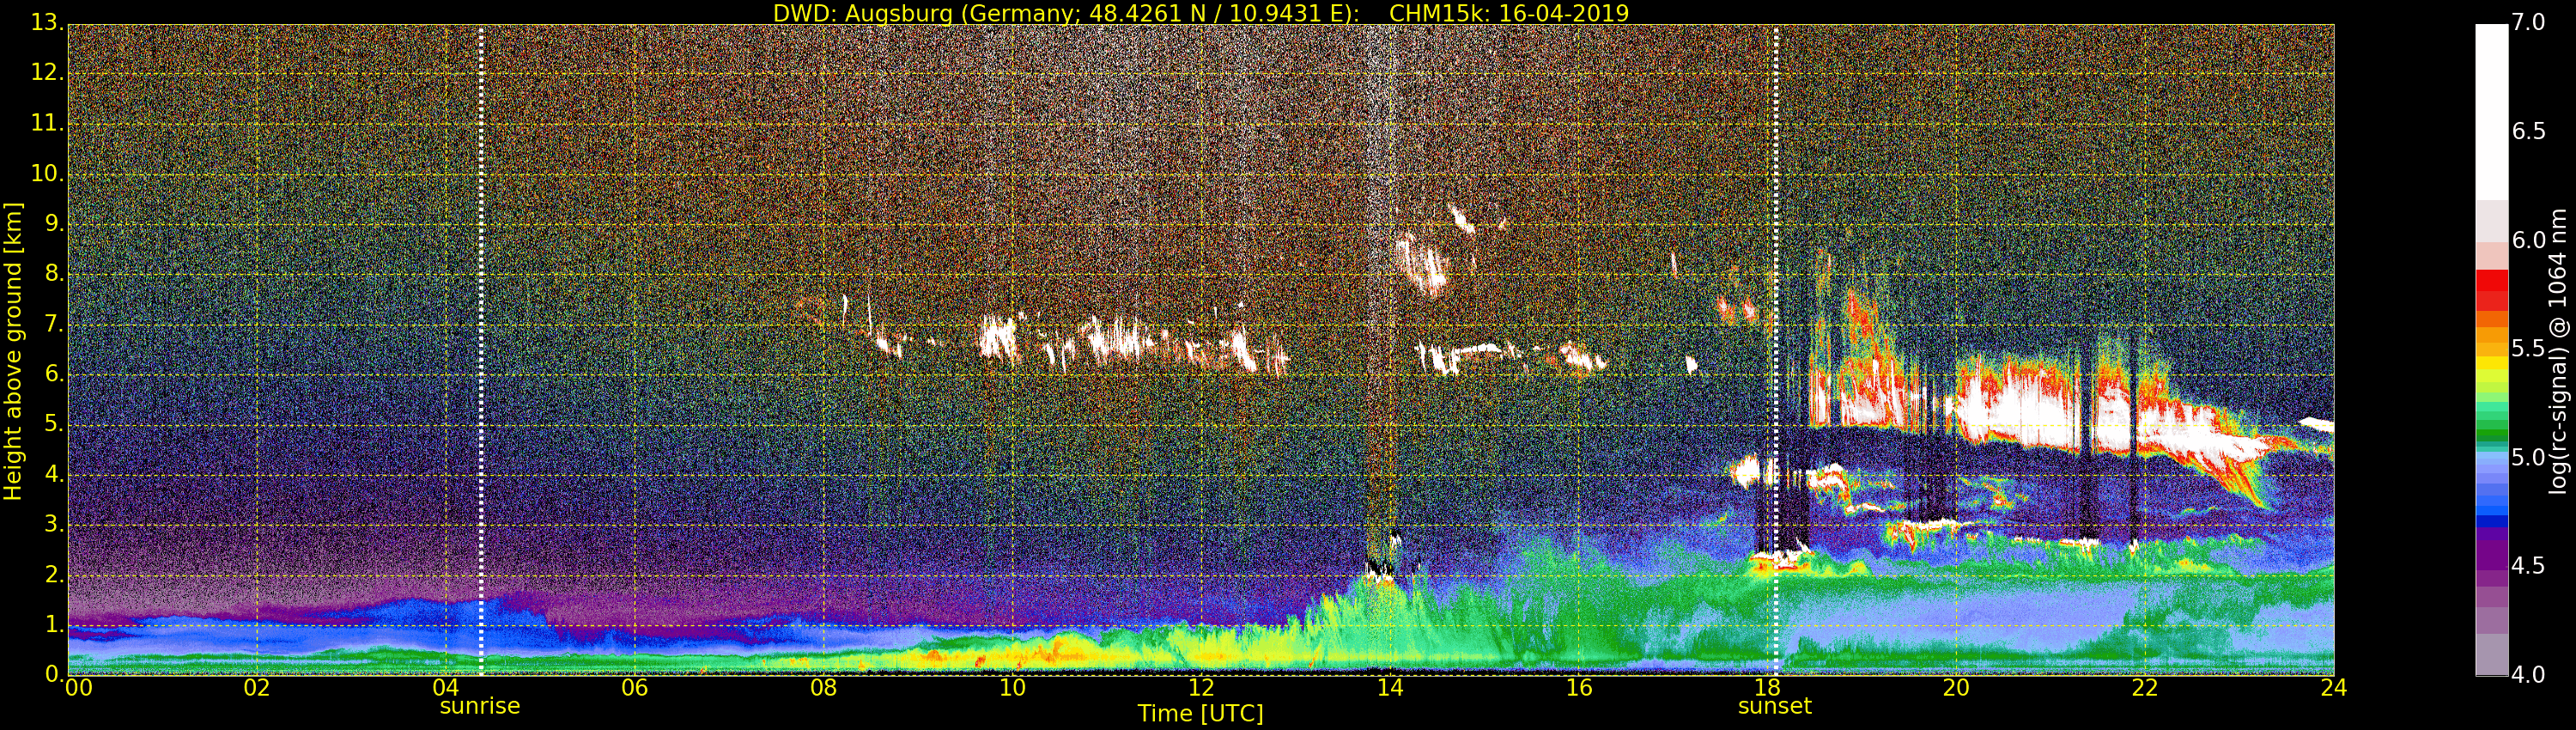This screenshot has height=730, width=2576.
Task: Click the colorbar '5.0' value label
Action: pos(2528,457)
